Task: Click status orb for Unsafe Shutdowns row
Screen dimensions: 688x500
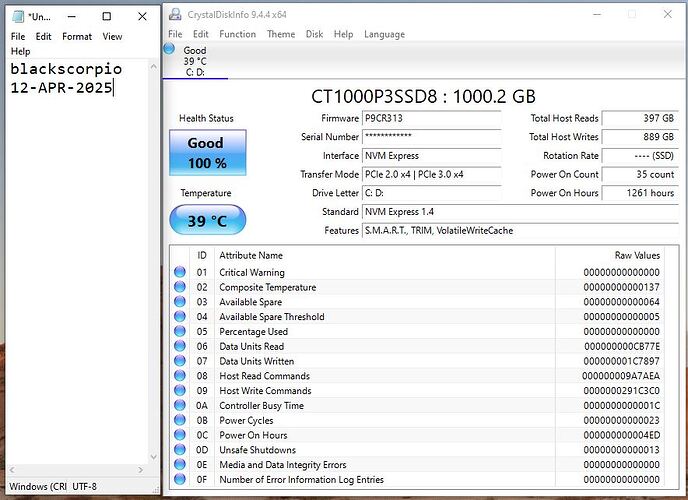Action: [180, 450]
